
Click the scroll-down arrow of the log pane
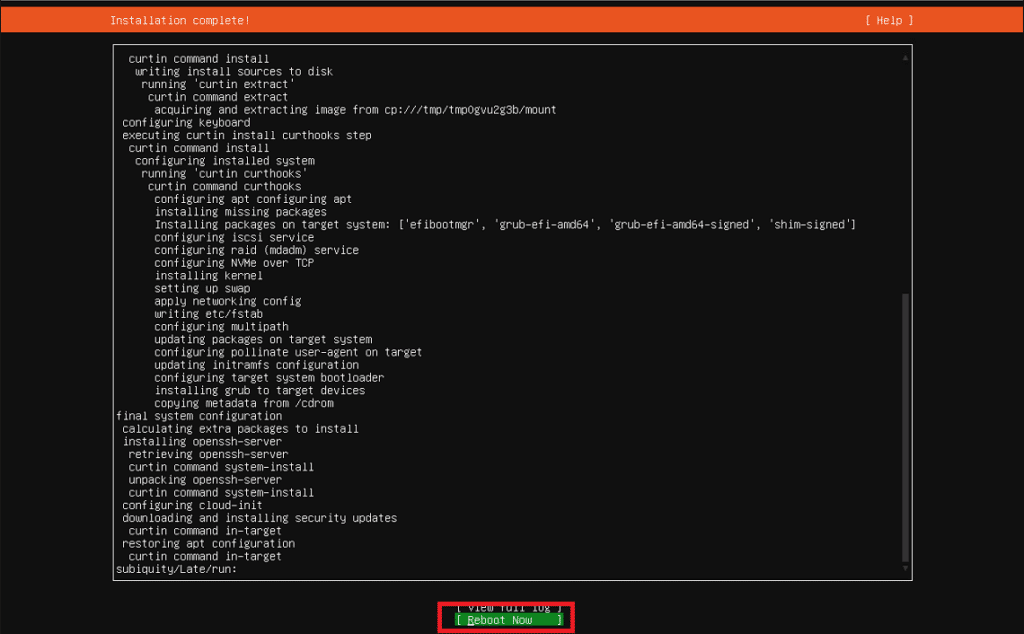point(905,569)
